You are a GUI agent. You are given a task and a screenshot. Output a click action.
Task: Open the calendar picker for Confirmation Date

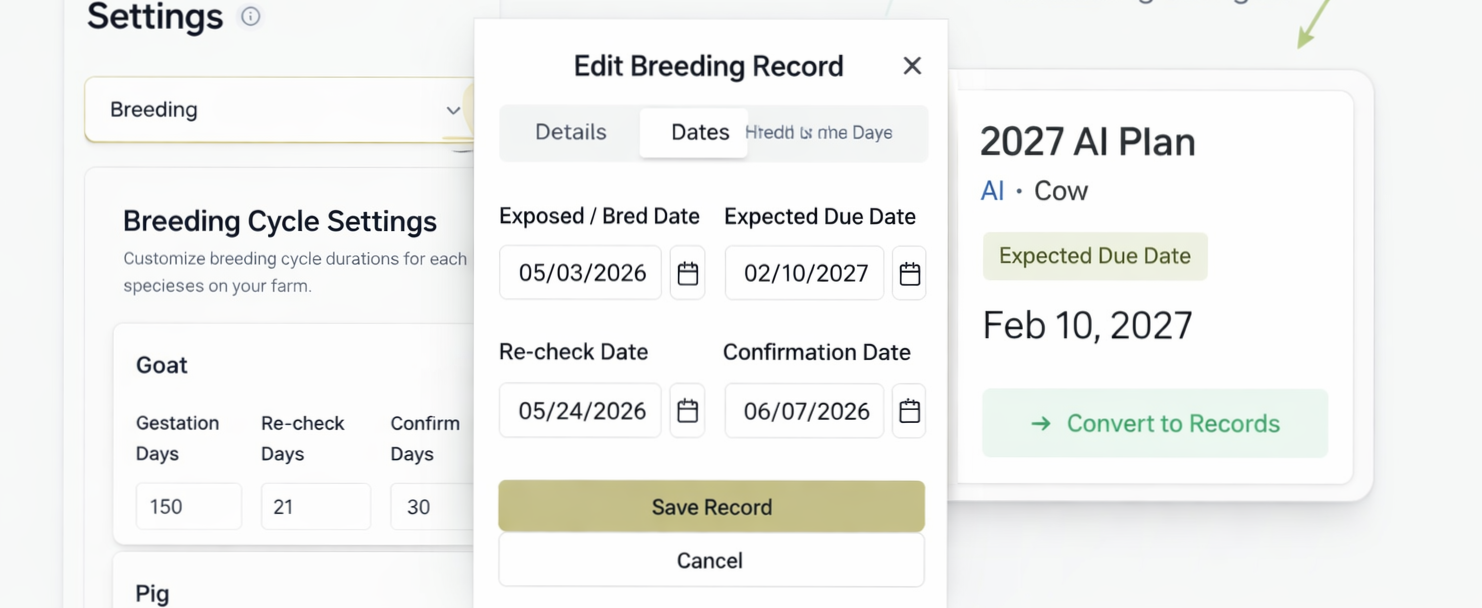pos(909,410)
